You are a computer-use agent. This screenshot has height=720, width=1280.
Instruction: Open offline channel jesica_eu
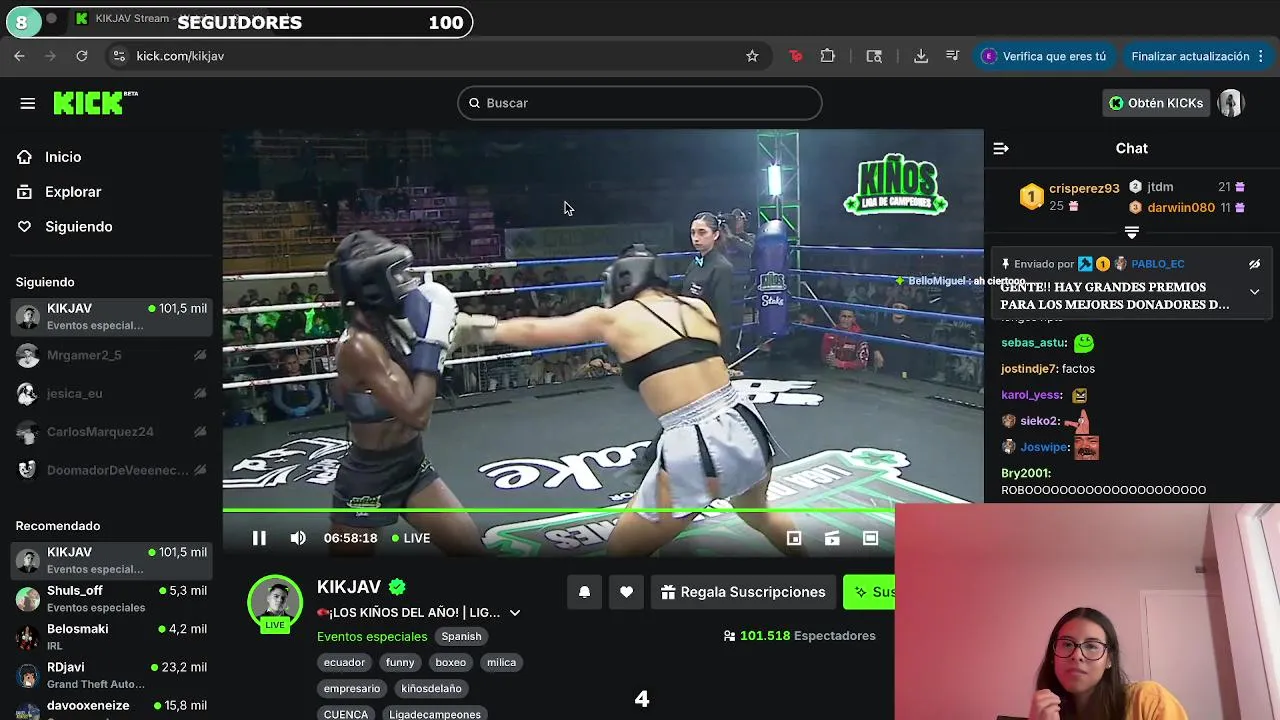(x=111, y=393)
